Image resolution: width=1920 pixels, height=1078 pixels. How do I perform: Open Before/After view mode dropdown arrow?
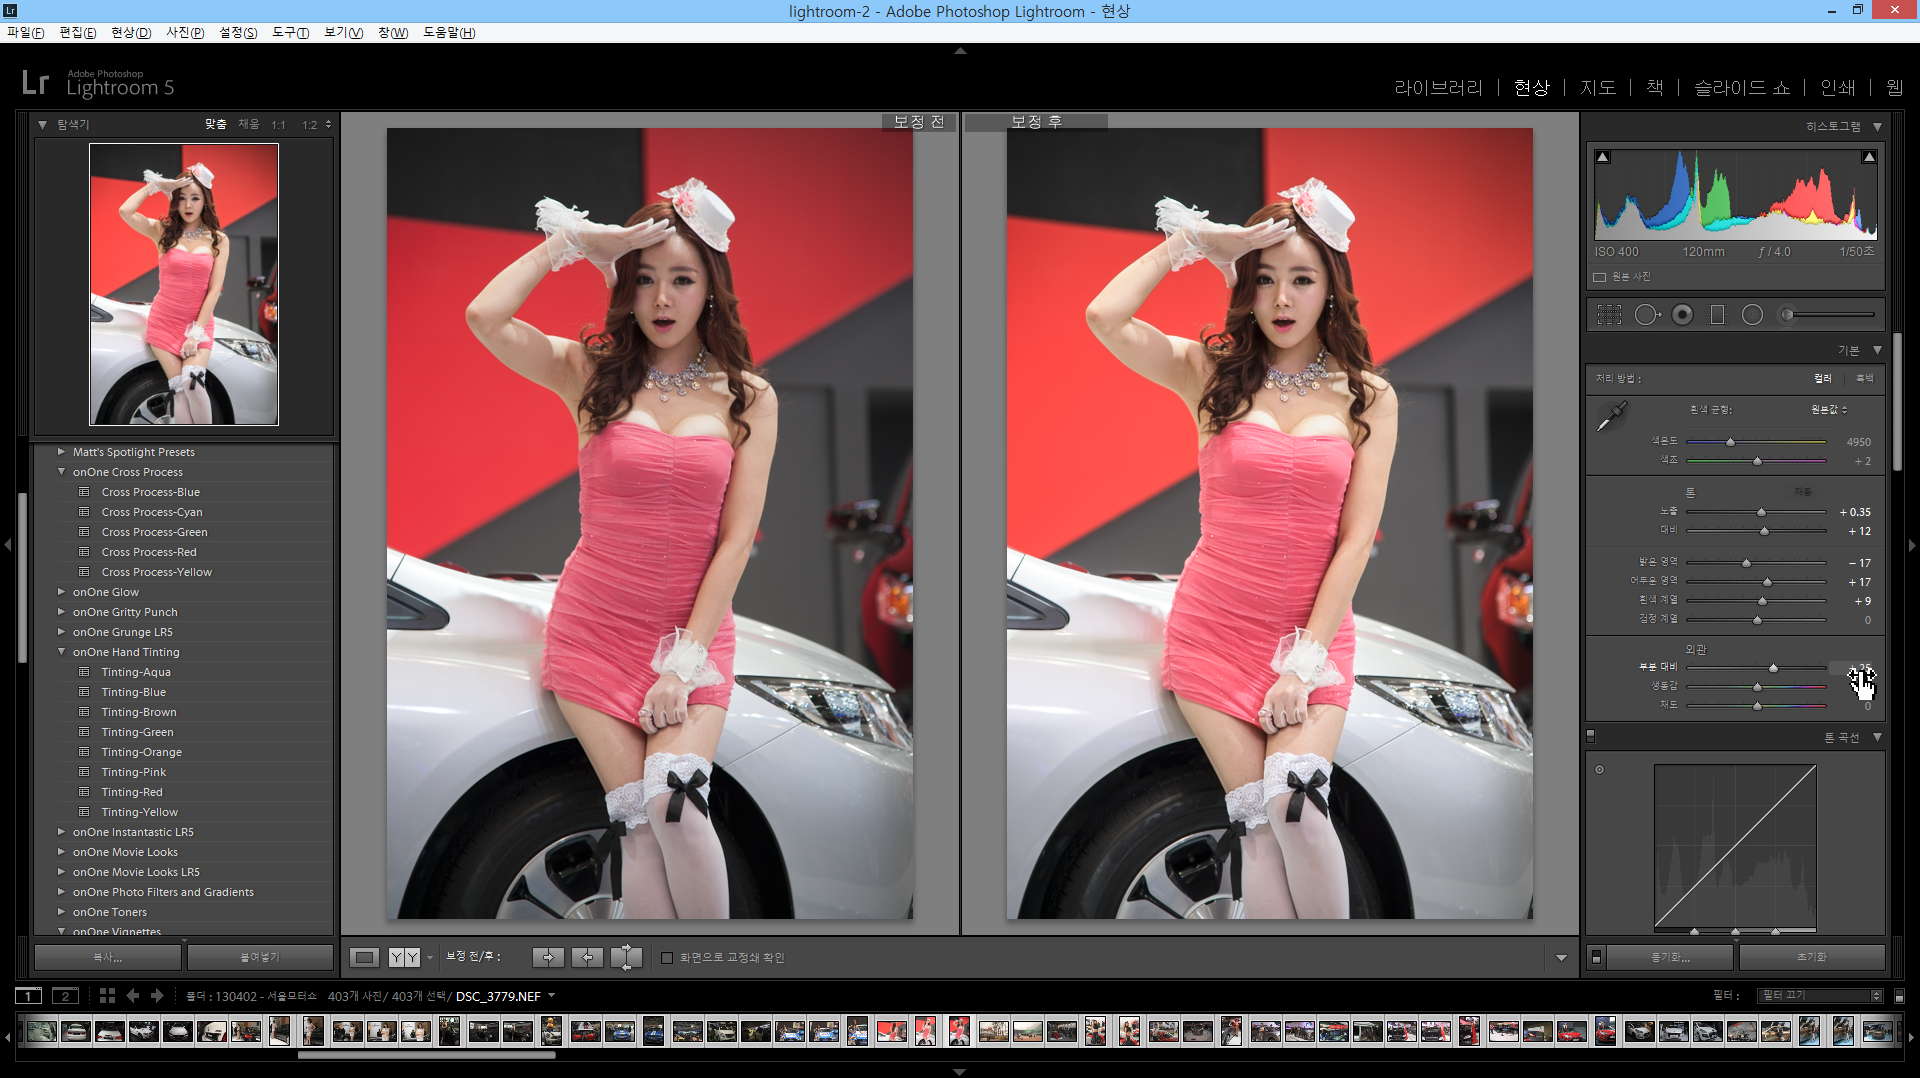(430, 958)
